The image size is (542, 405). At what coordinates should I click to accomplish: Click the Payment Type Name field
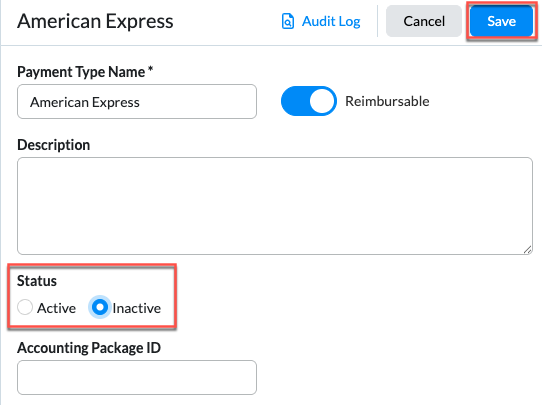(x=137, y=102)
